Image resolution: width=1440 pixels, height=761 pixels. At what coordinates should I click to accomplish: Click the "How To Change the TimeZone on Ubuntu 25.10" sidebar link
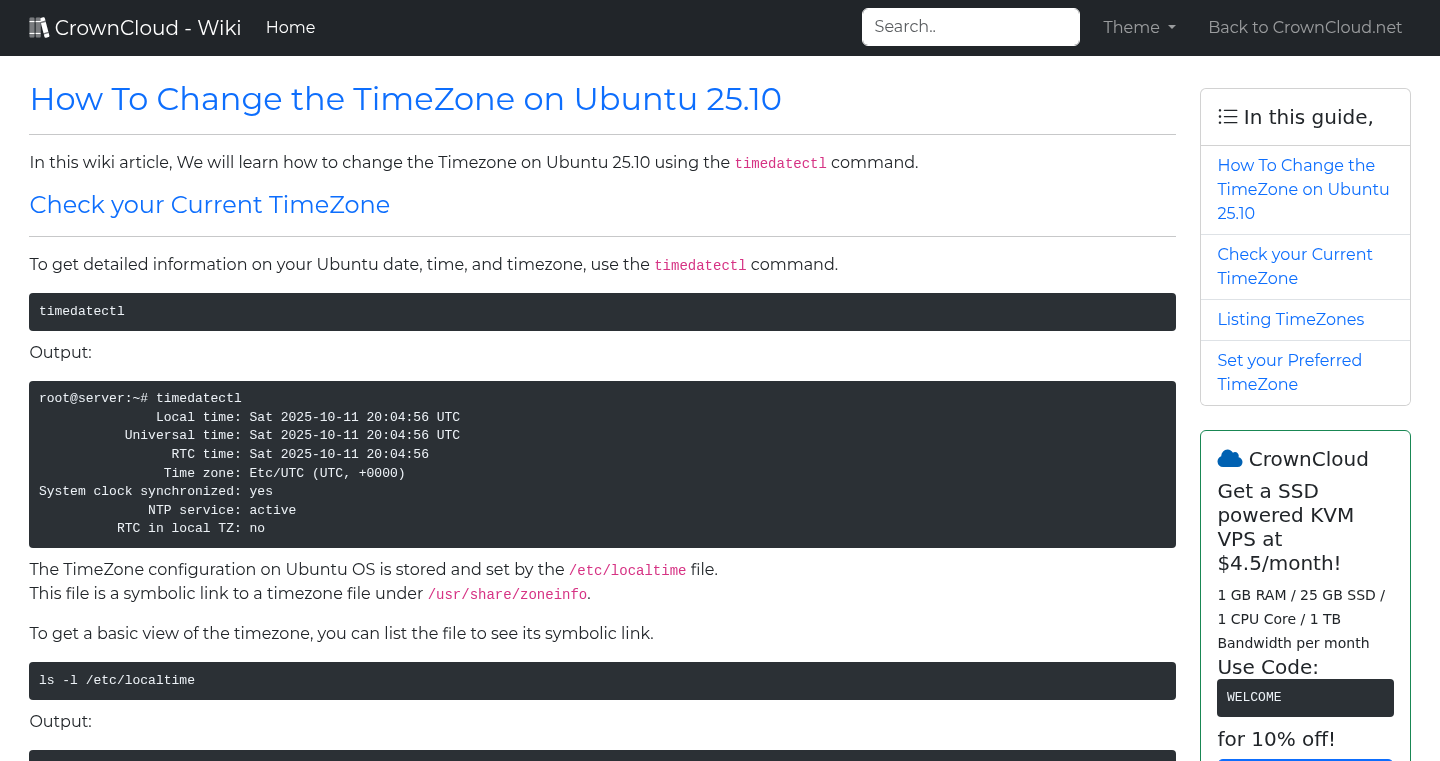[1303, 189]
